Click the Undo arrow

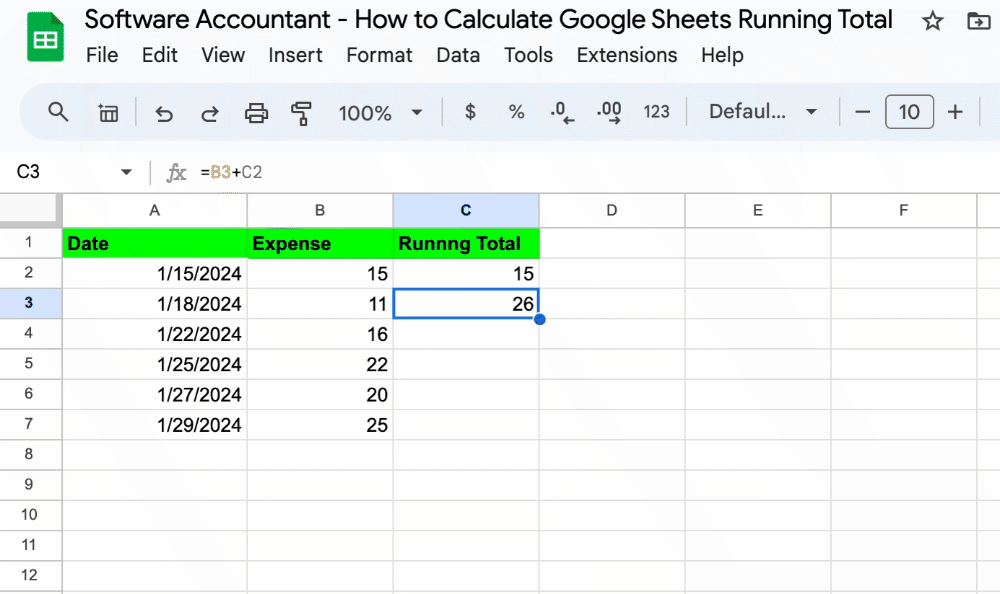pyautogui.click(x=164, y=114)
